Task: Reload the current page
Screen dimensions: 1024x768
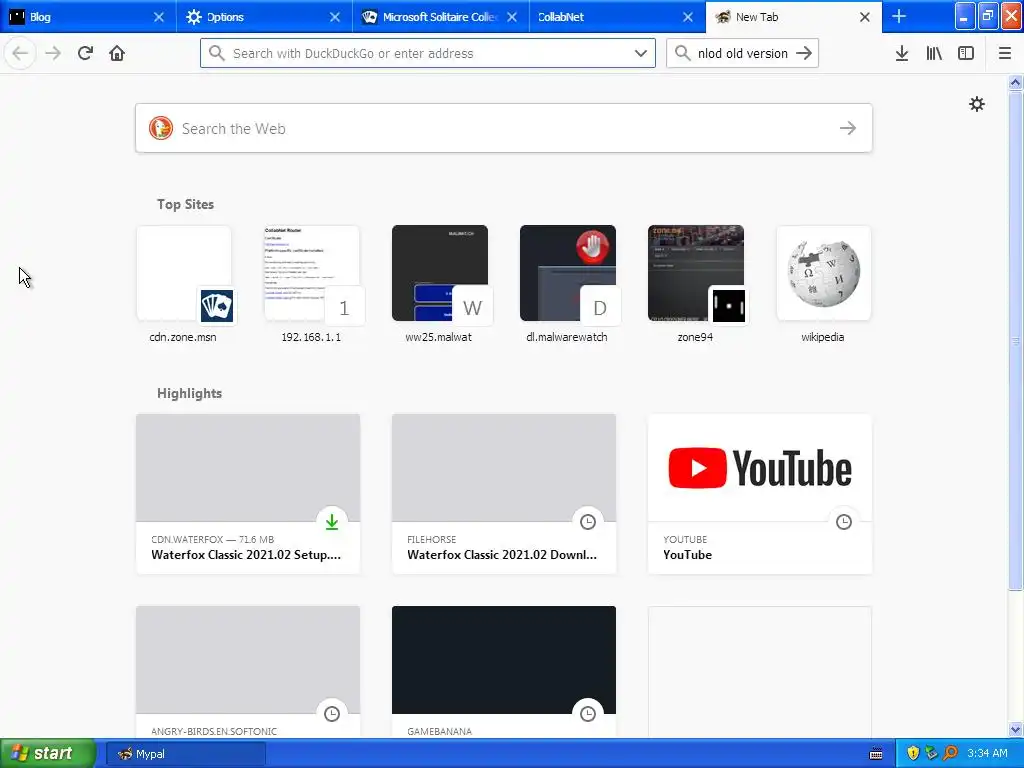Action: click(85, 53)
